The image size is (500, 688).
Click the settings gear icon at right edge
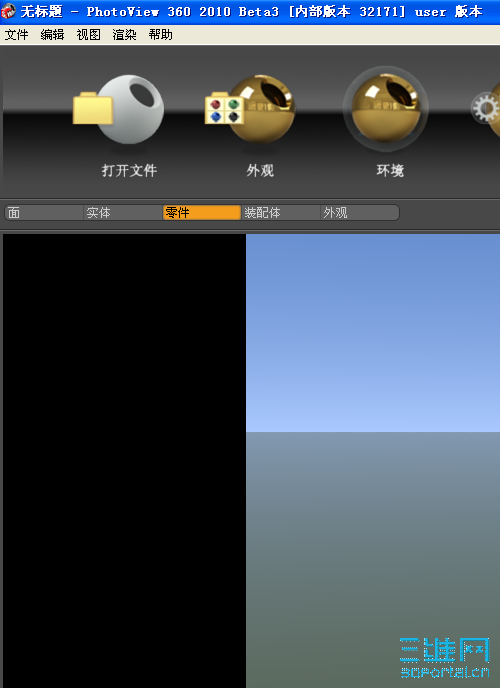pos(486,108)
